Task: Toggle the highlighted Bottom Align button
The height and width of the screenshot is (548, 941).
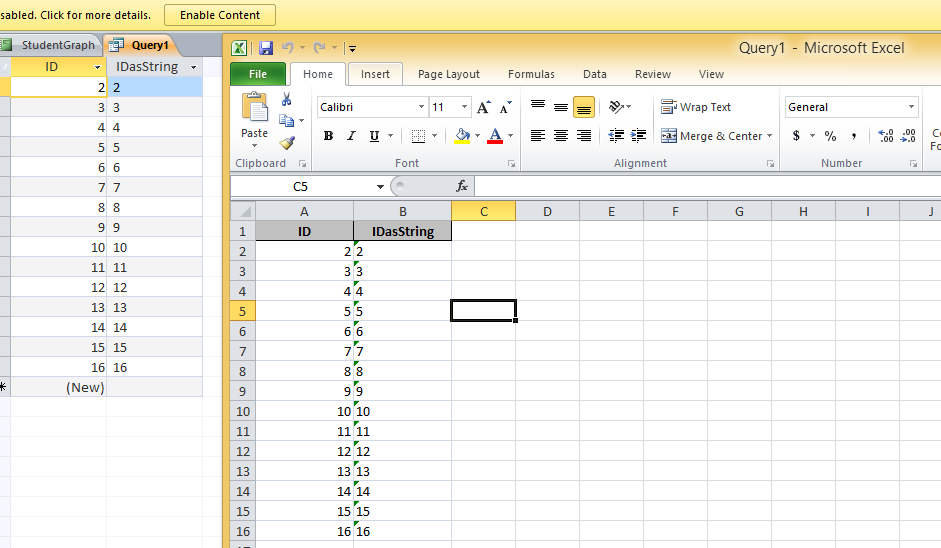Action: tap(584, 107)
